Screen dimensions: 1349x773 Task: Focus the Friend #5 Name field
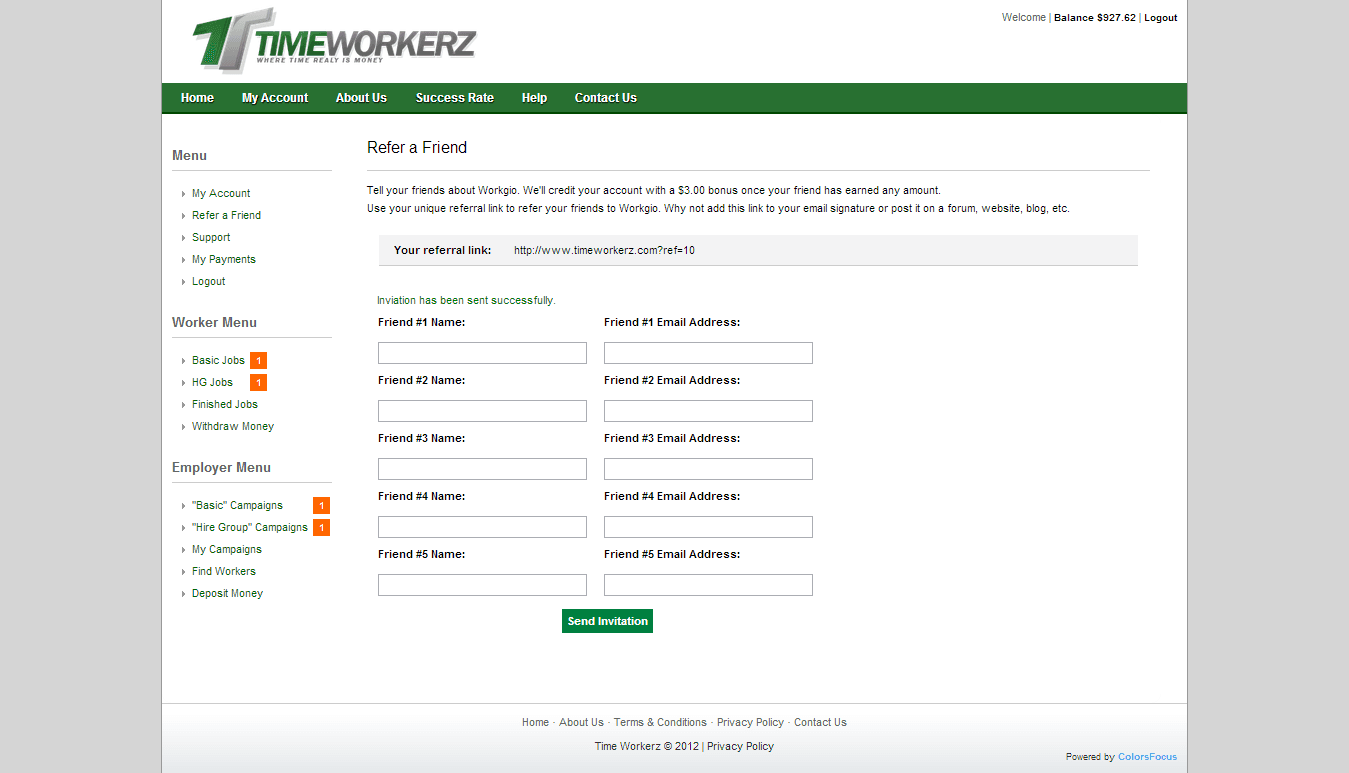tap(482, 585)
